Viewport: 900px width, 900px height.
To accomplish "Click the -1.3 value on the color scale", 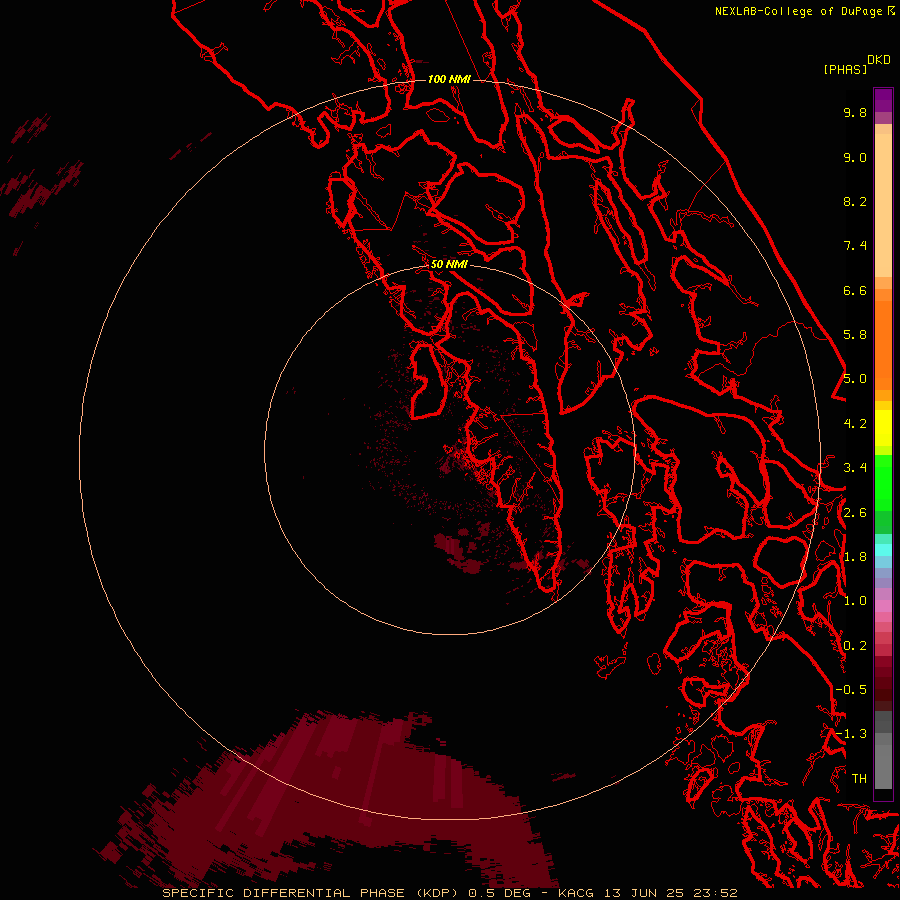I will click(851, 734).
